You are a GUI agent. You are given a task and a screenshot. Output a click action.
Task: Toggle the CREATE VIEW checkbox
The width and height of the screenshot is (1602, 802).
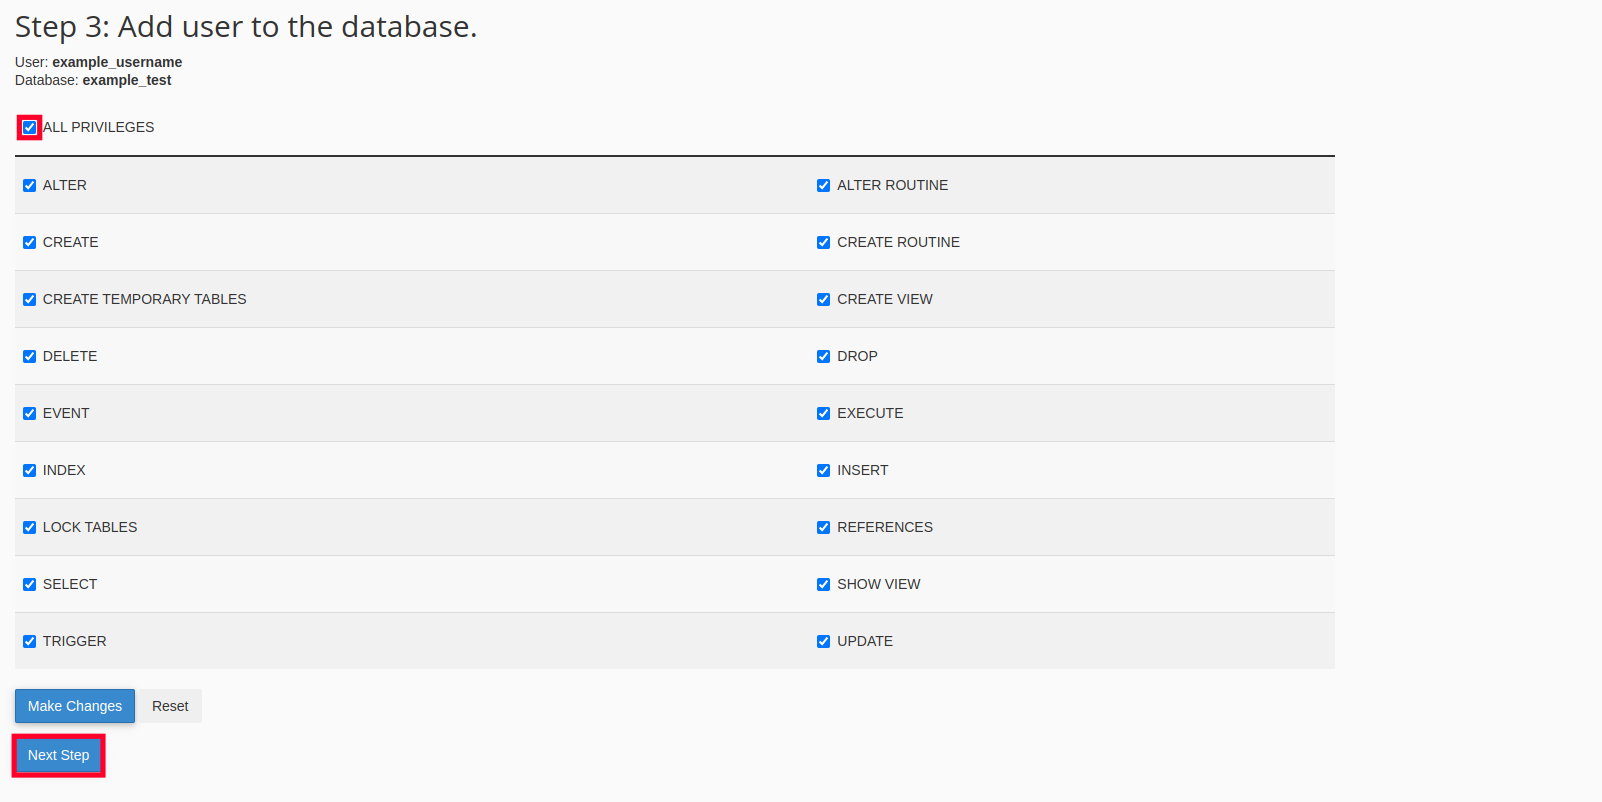[x=823, y=300]
